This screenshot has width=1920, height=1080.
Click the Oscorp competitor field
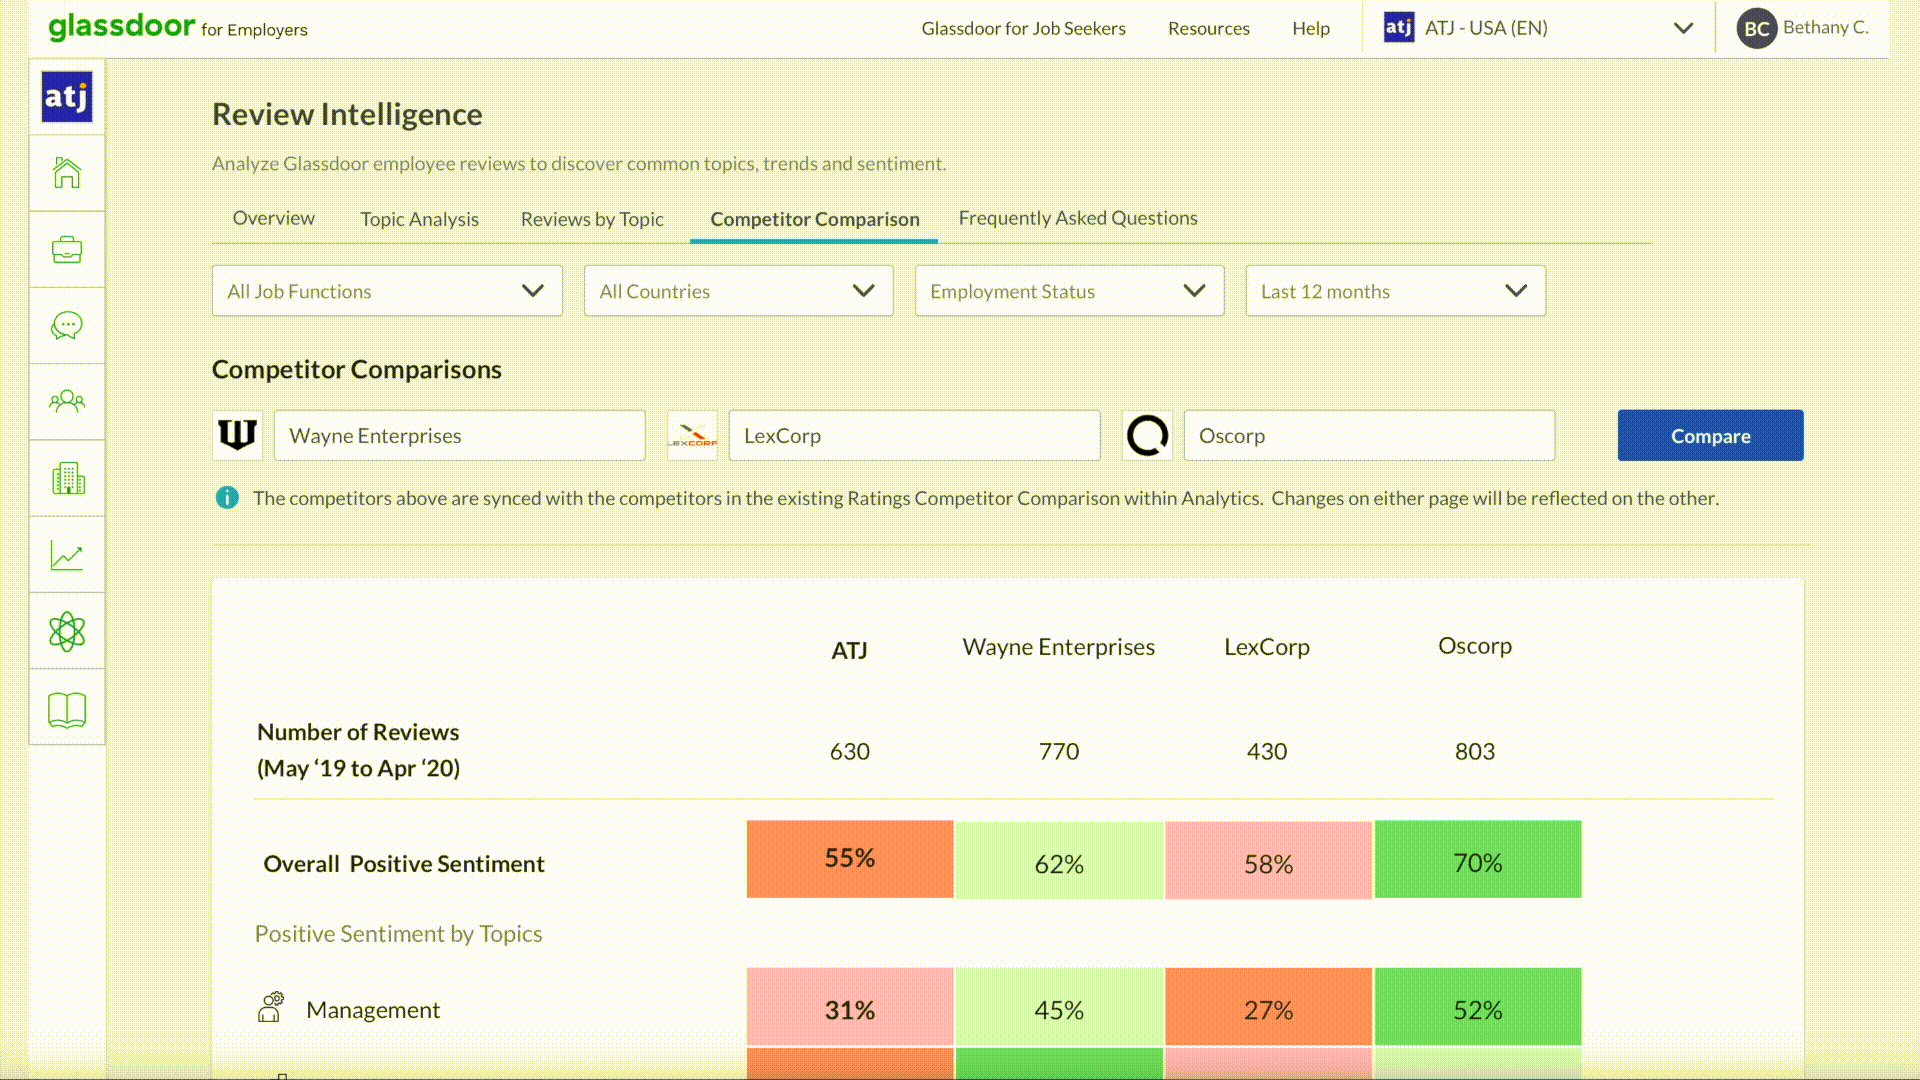coord(1369,435)
